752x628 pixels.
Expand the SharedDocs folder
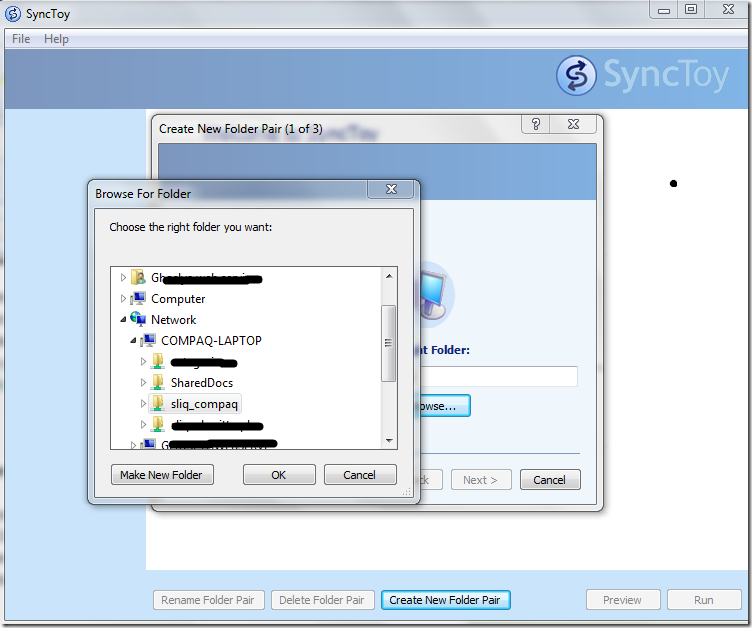click(143, 382)
